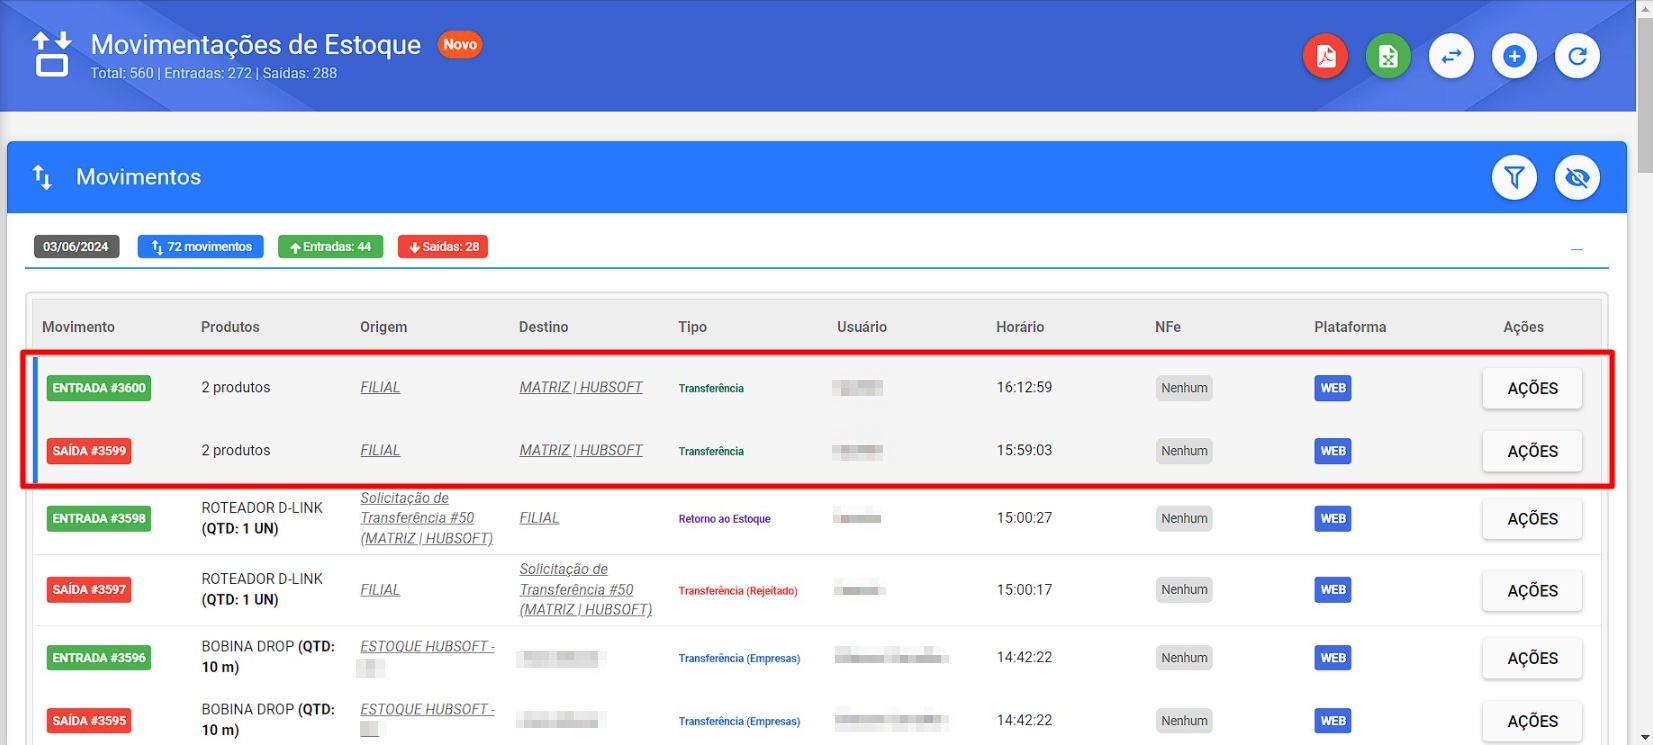Open AÇÕES menu for SAÍDA #3599
Image resolution: width=1653 pixels, height=745 pixels.
point(1532,451)
